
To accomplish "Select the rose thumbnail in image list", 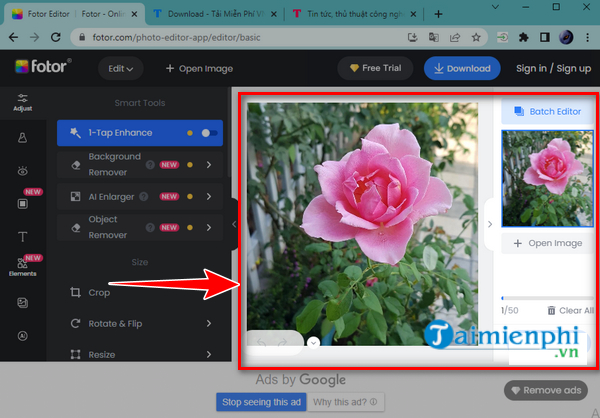I will (548, 178).
